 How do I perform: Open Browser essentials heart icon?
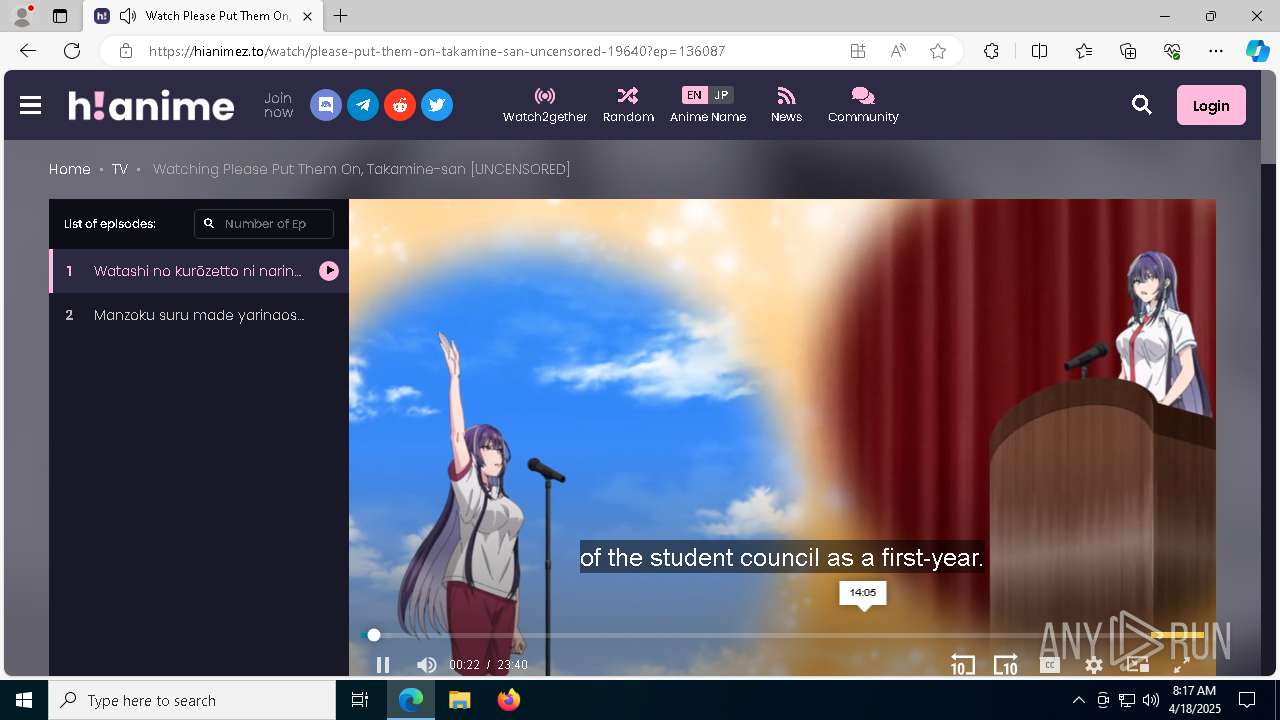[1172, 51]
